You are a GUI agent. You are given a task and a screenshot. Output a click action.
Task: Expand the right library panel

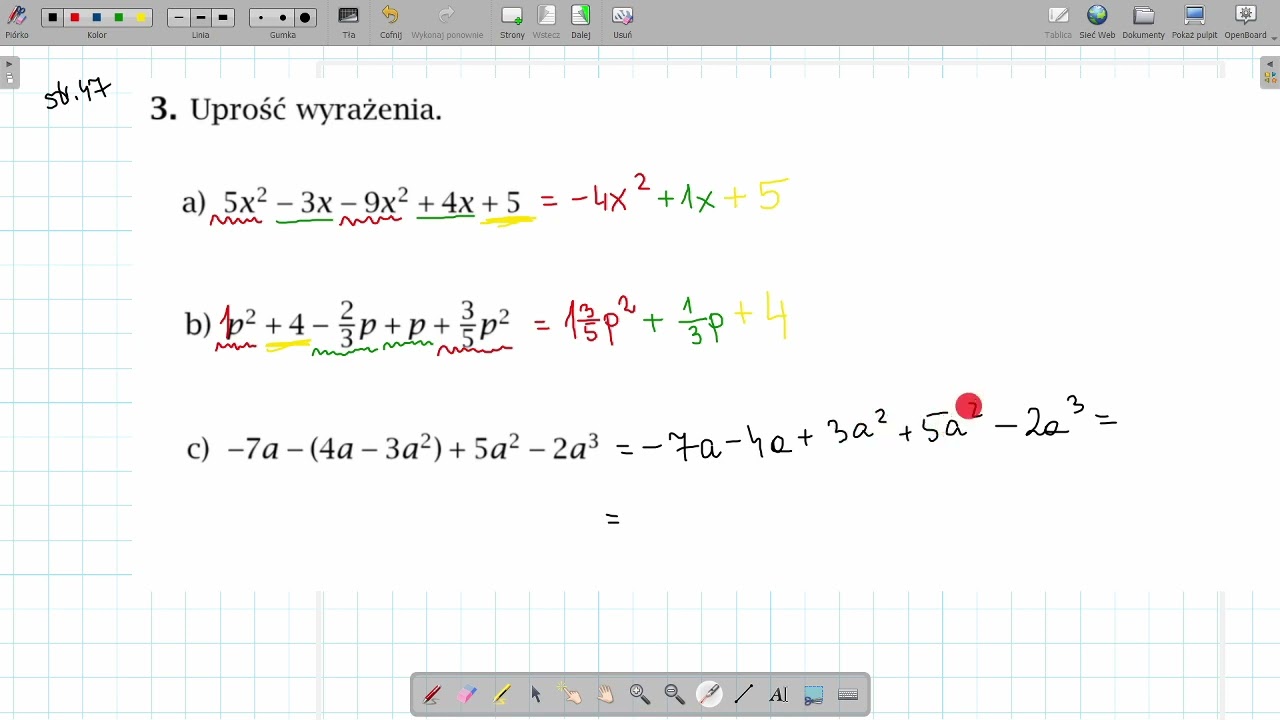pos(1270,72)
